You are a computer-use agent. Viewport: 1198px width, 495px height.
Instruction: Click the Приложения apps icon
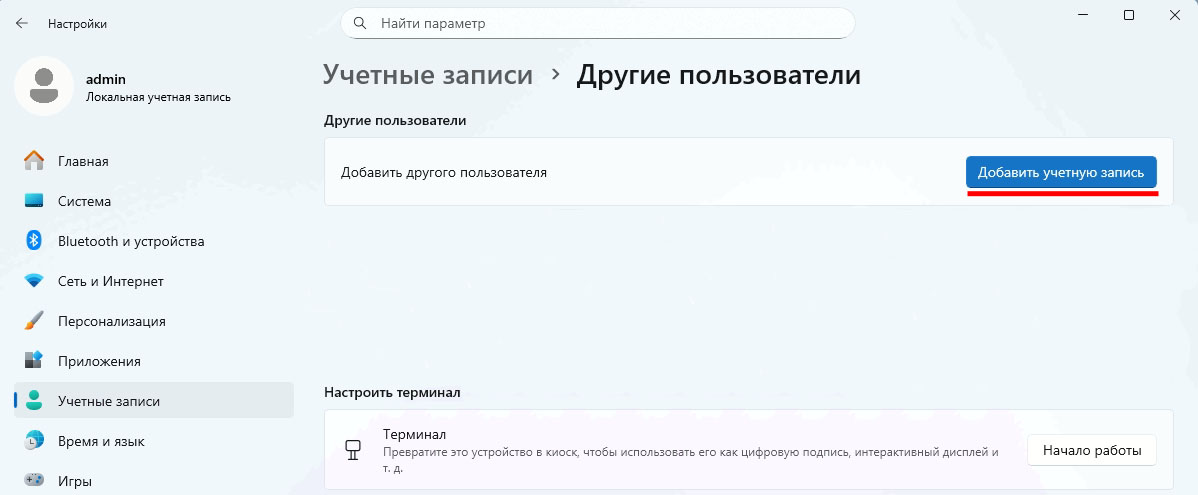point(34,361)
